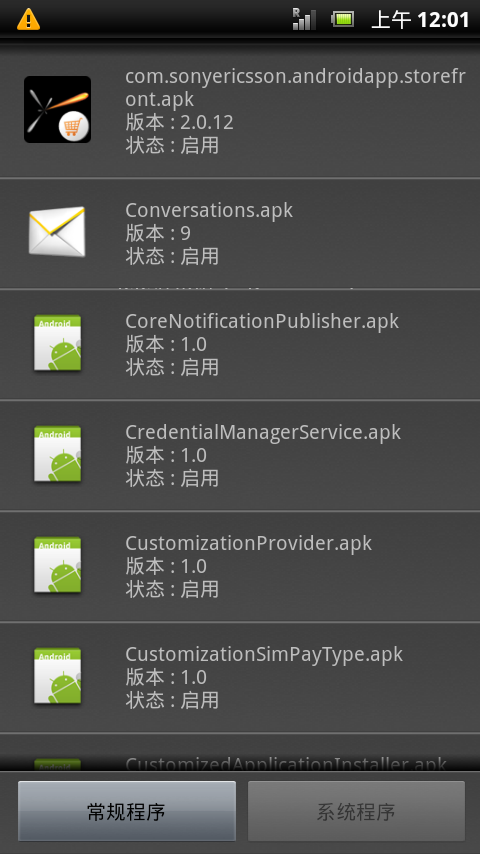This screenshot has height=854, width=480.
Task: Tap the CoreNotificationPublisher Android icon
Action: 57,343
